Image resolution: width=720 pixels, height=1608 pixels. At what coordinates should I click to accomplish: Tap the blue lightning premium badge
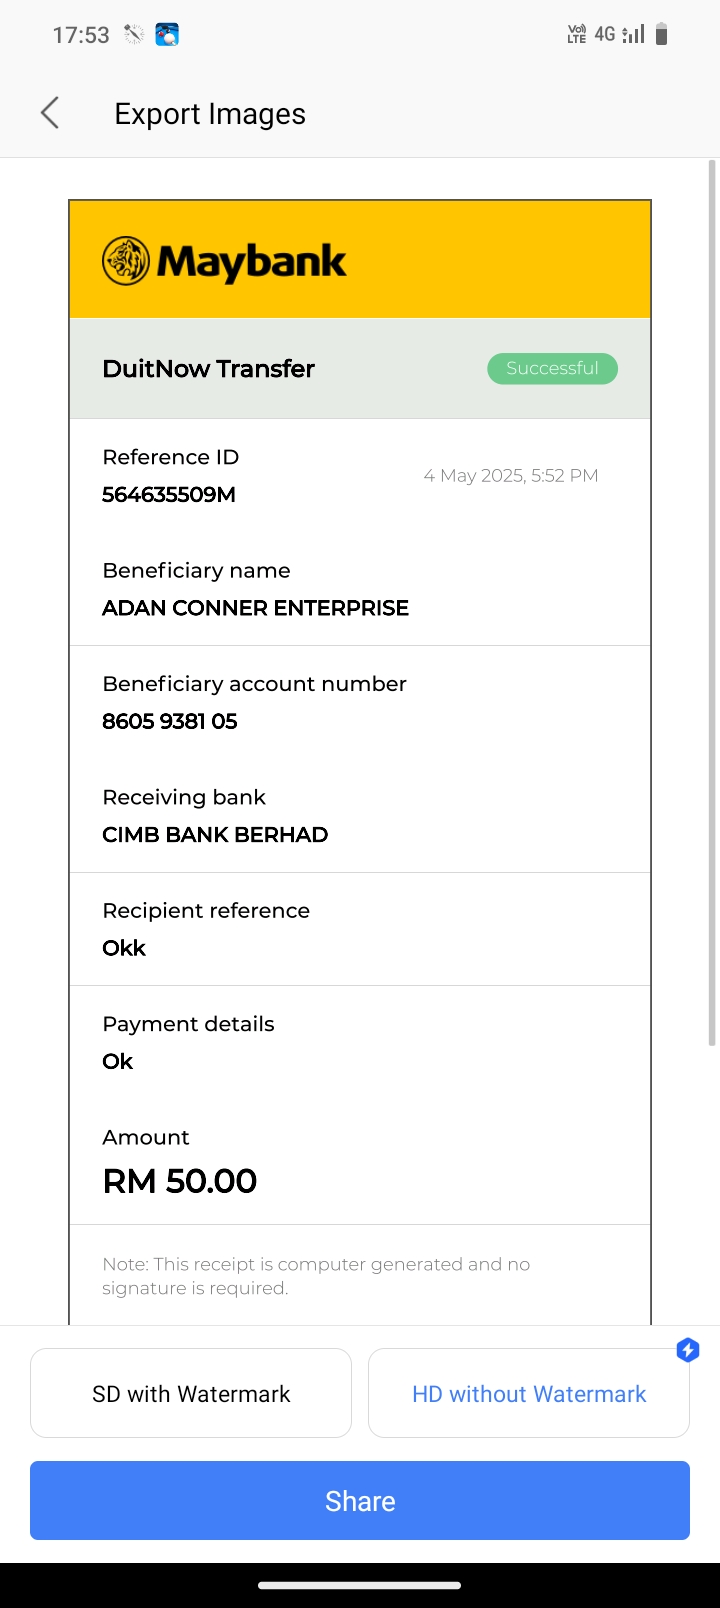pyautogui.click(x=688, y=1350)
